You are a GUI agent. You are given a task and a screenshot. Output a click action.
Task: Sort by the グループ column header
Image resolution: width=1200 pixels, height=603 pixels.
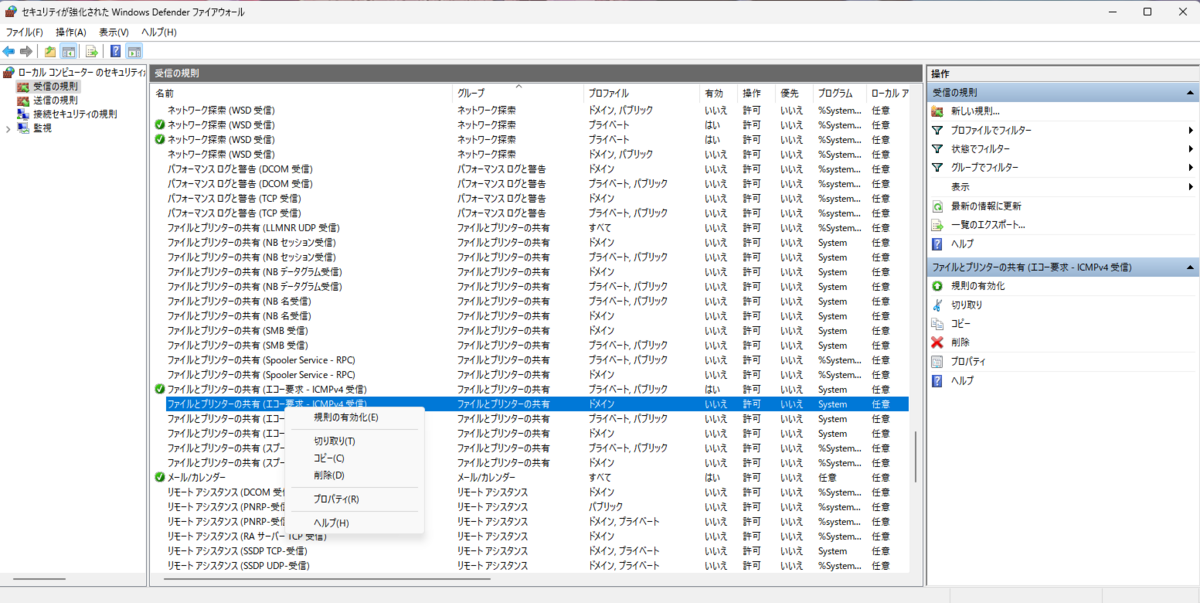(x=519, y=93)
